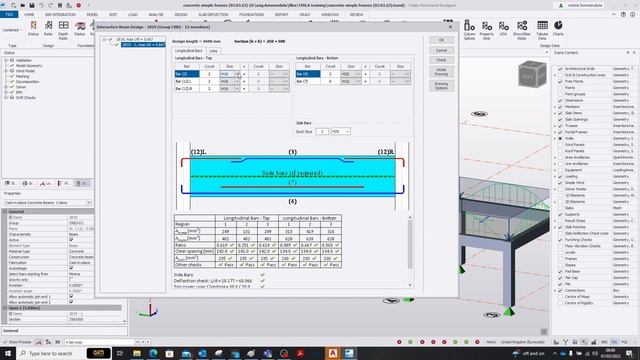Viewport: 640px width, 360px height.
Task: Enable the Points checkbox in Scene Content
Action: coord(560,88)
